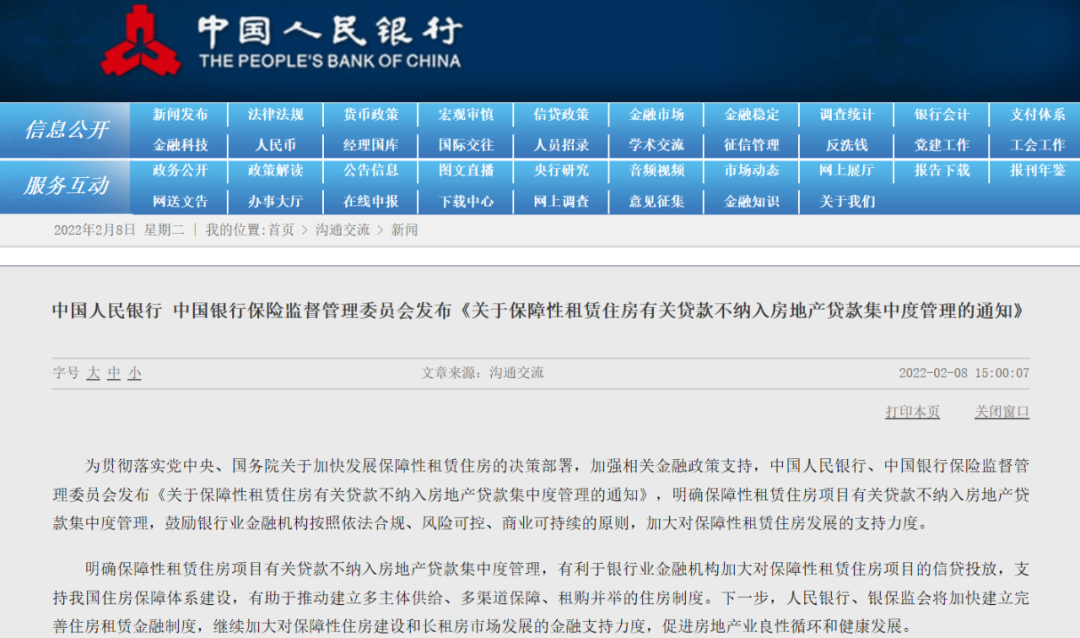
Task: Visit the 支付体系 page
Action: [1037, 113]
